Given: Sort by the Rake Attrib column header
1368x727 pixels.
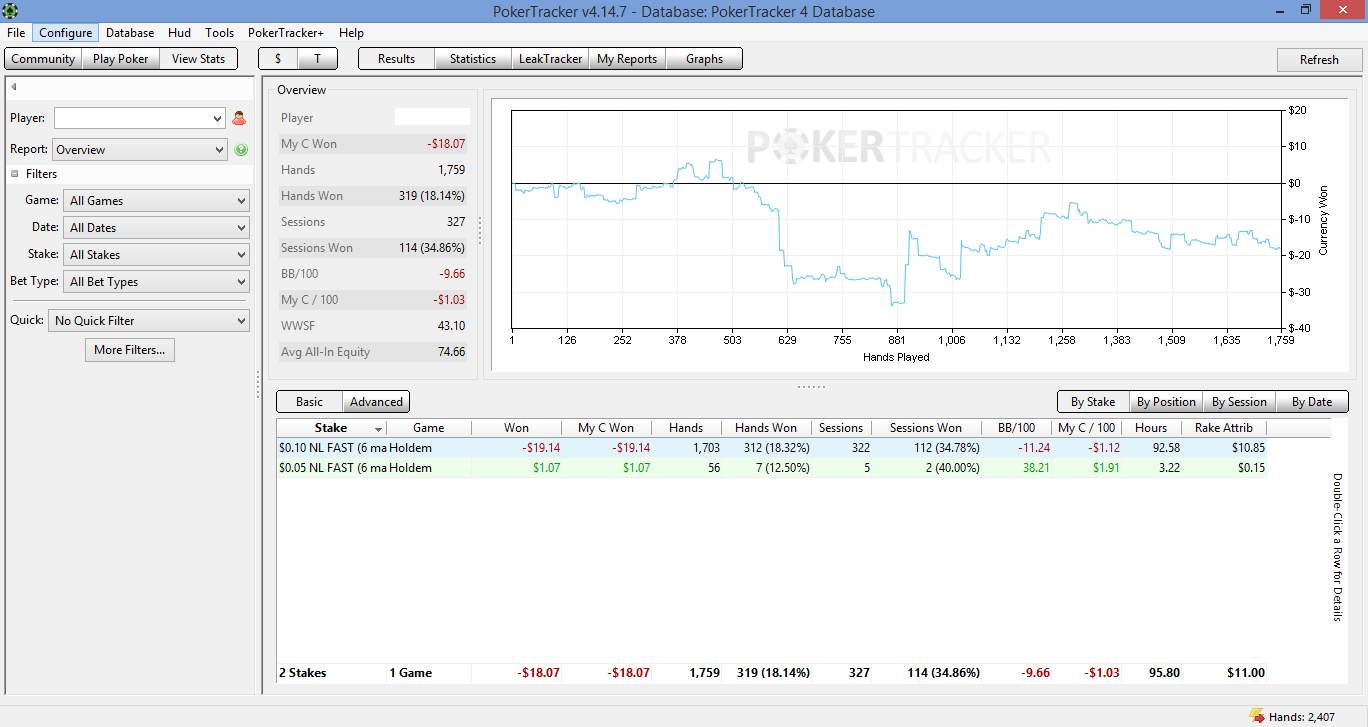Looking at the screenshot, I should 1224,428.
